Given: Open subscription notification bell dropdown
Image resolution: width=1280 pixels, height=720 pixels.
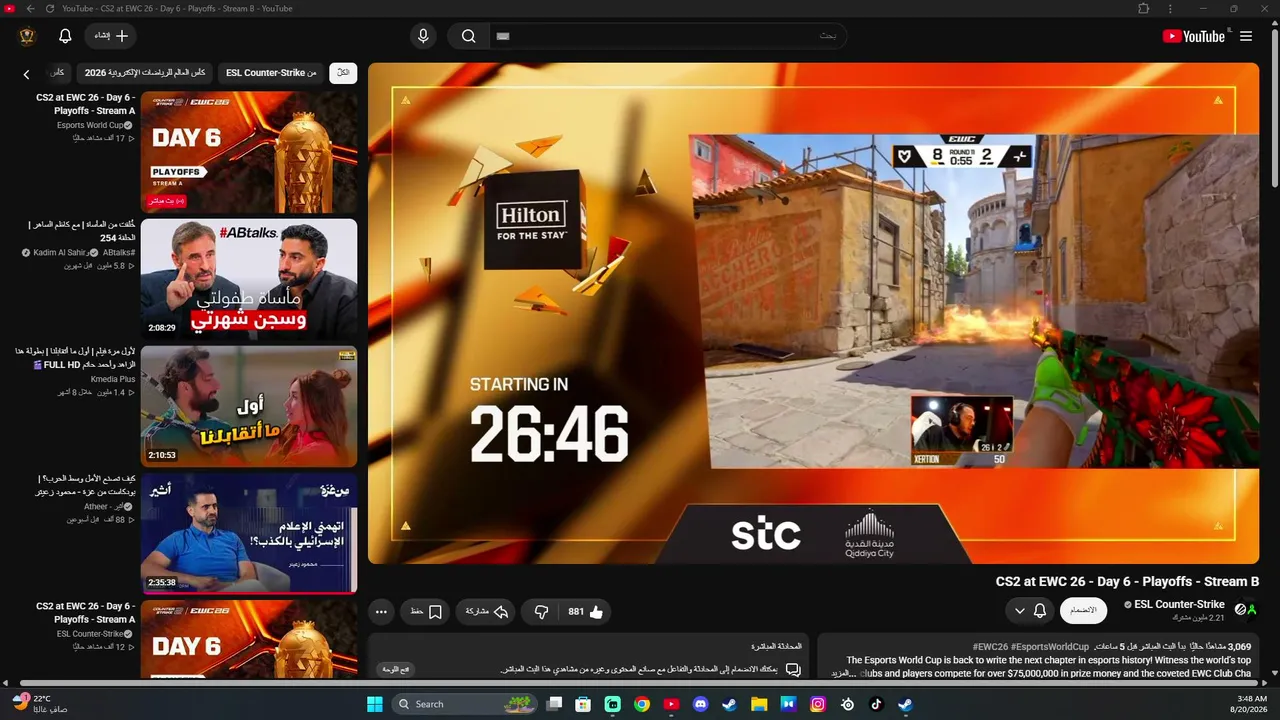Looking at the screenshot, I should tap(1030, 610).
